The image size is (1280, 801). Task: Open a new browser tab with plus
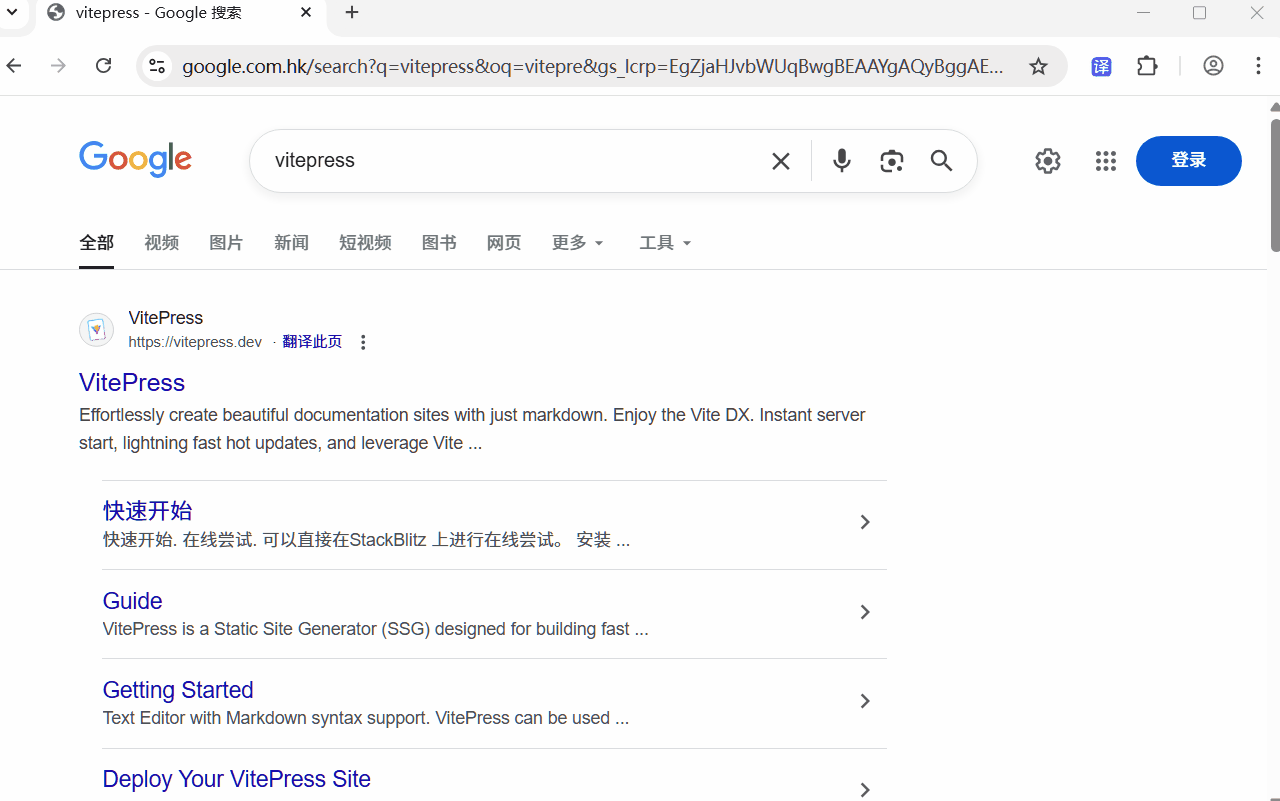tap(351, 13)
